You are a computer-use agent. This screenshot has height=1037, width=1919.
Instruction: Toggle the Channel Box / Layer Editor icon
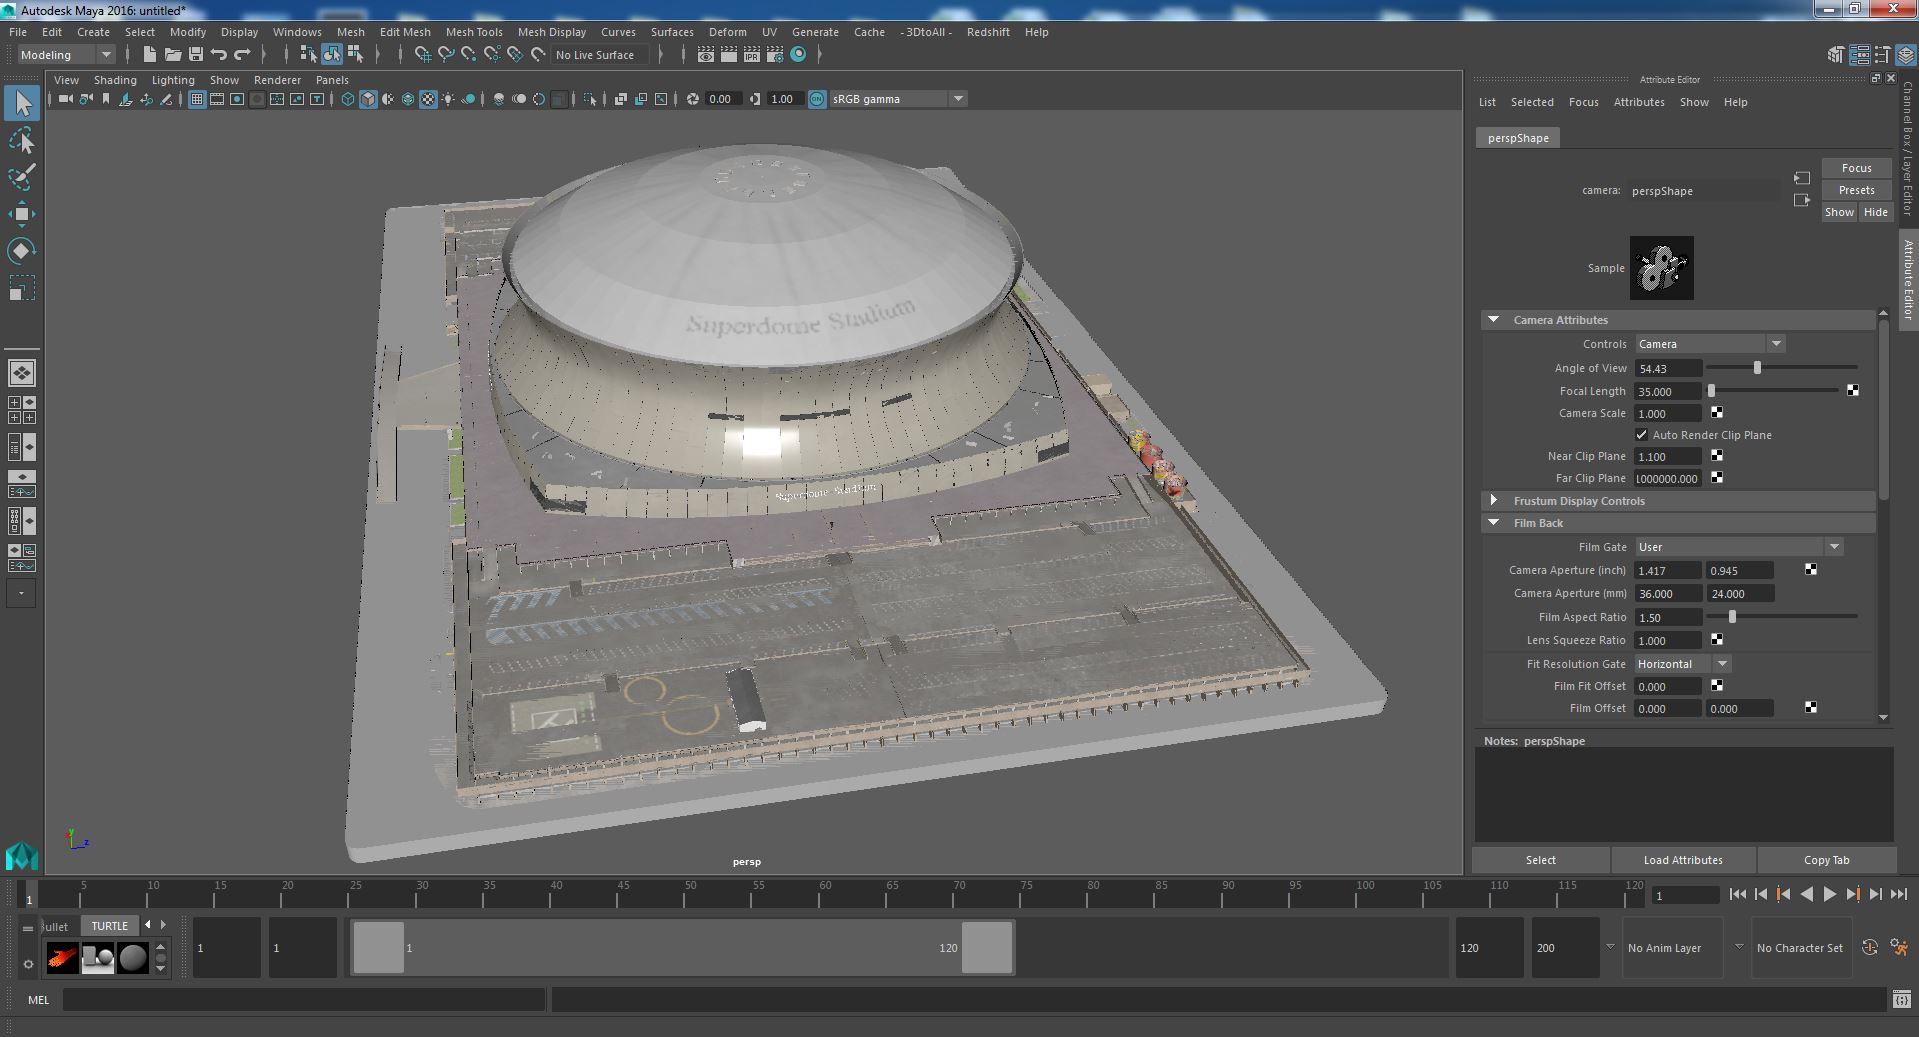click(1905, 55)
